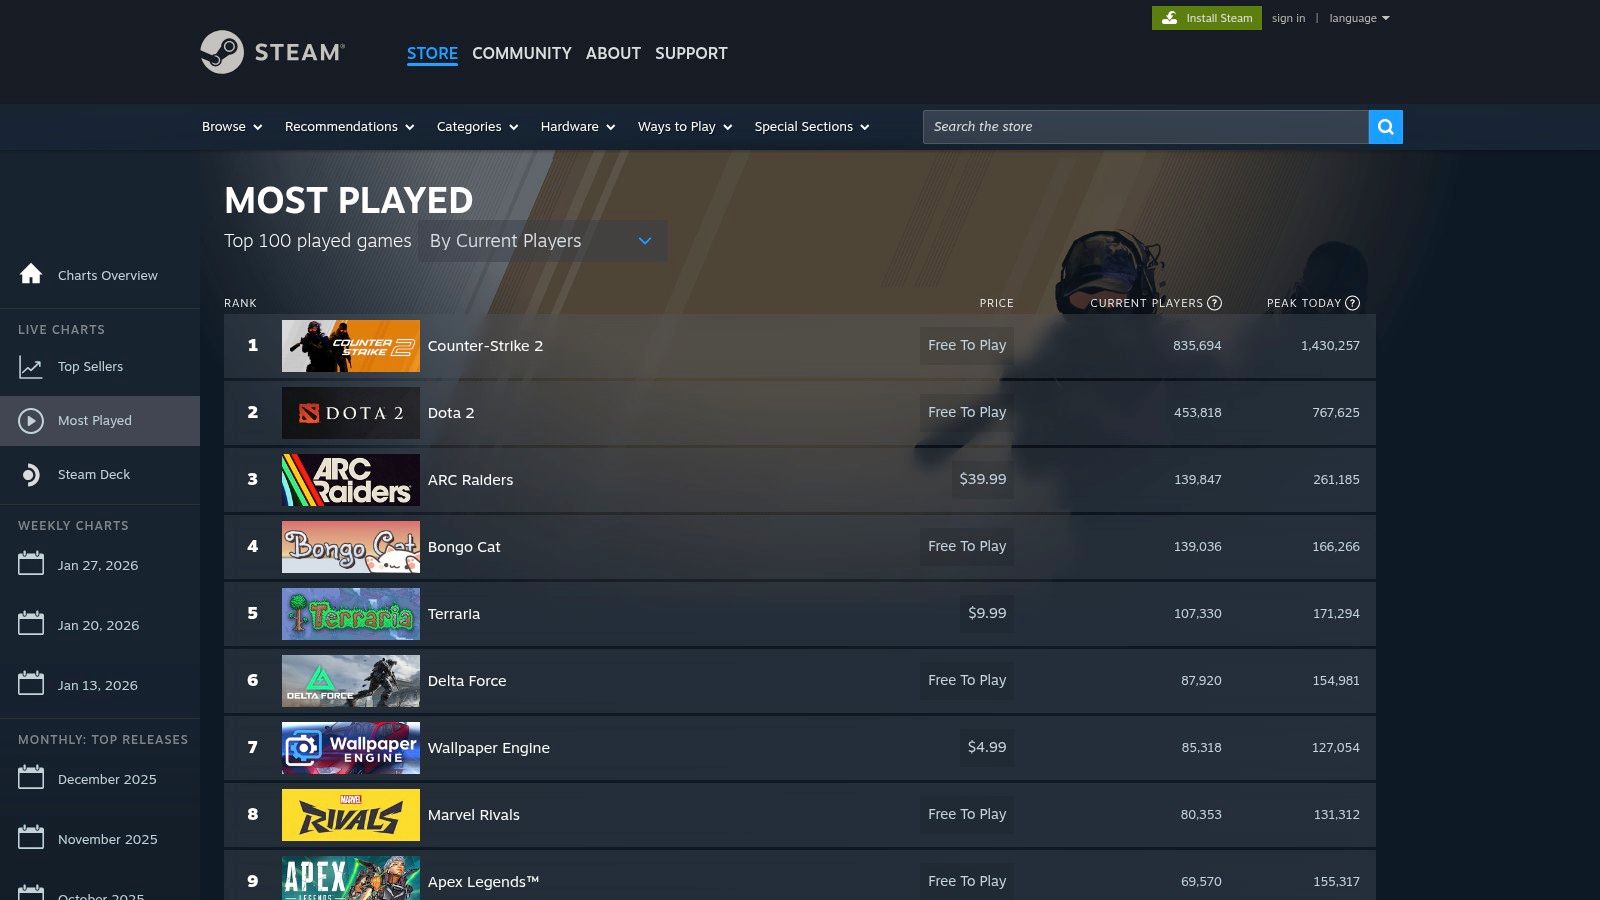The height and width of the screenshot is (900, 1600).
Task: Select the Top Sellers chart icon
Action: pyautogui.click(x=30, y=366)
